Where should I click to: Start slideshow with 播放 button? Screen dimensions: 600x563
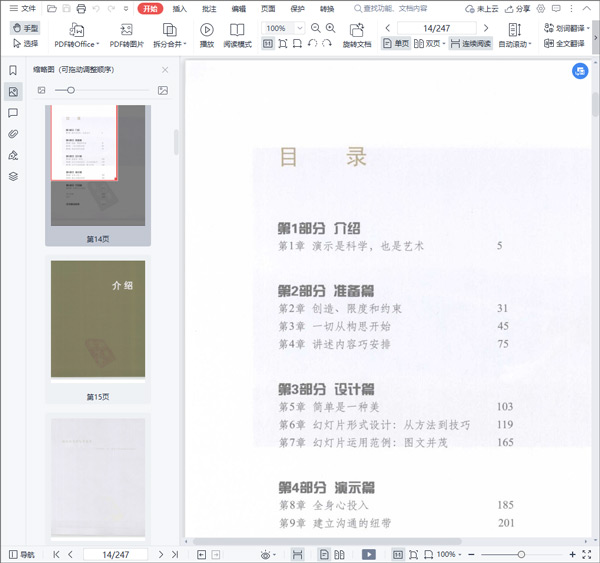tap(207, 36)
